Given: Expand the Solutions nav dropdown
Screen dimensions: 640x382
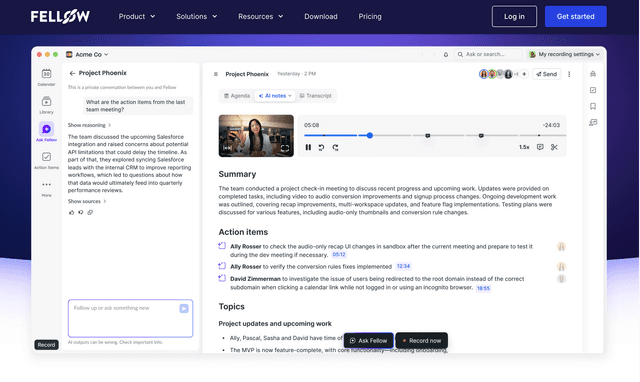Looking at the screenshot, I should pos(197,17).
